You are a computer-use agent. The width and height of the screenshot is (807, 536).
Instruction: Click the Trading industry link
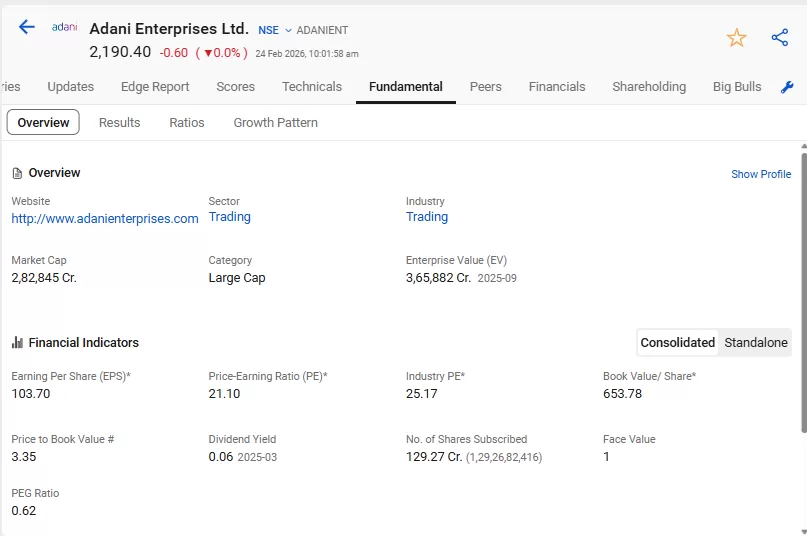click(x=427, y=217)
